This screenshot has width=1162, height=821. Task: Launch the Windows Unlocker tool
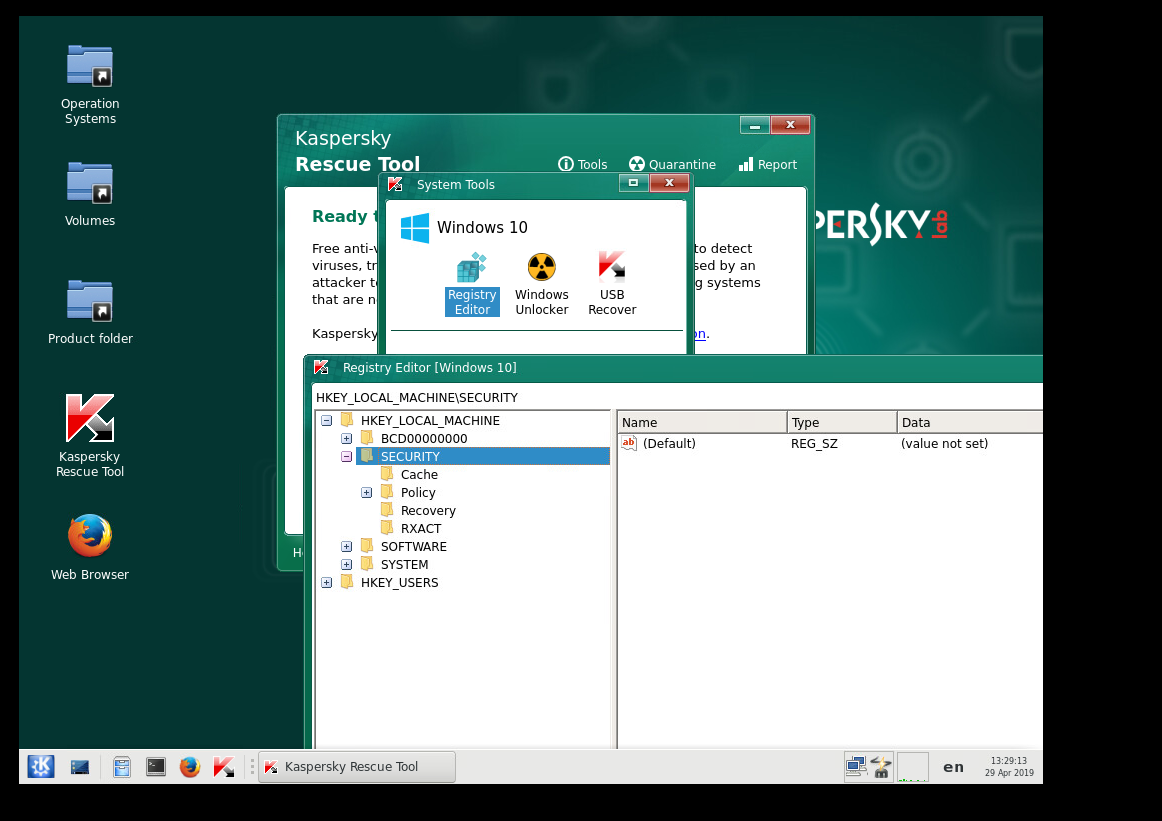tap(541, 284)
